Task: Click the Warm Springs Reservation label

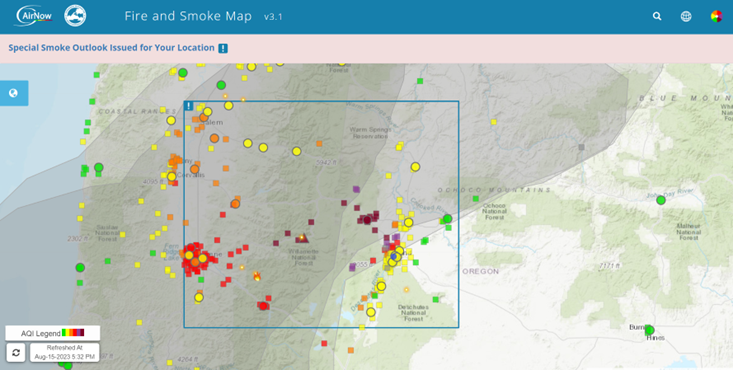Action: [x=370, y=133]
